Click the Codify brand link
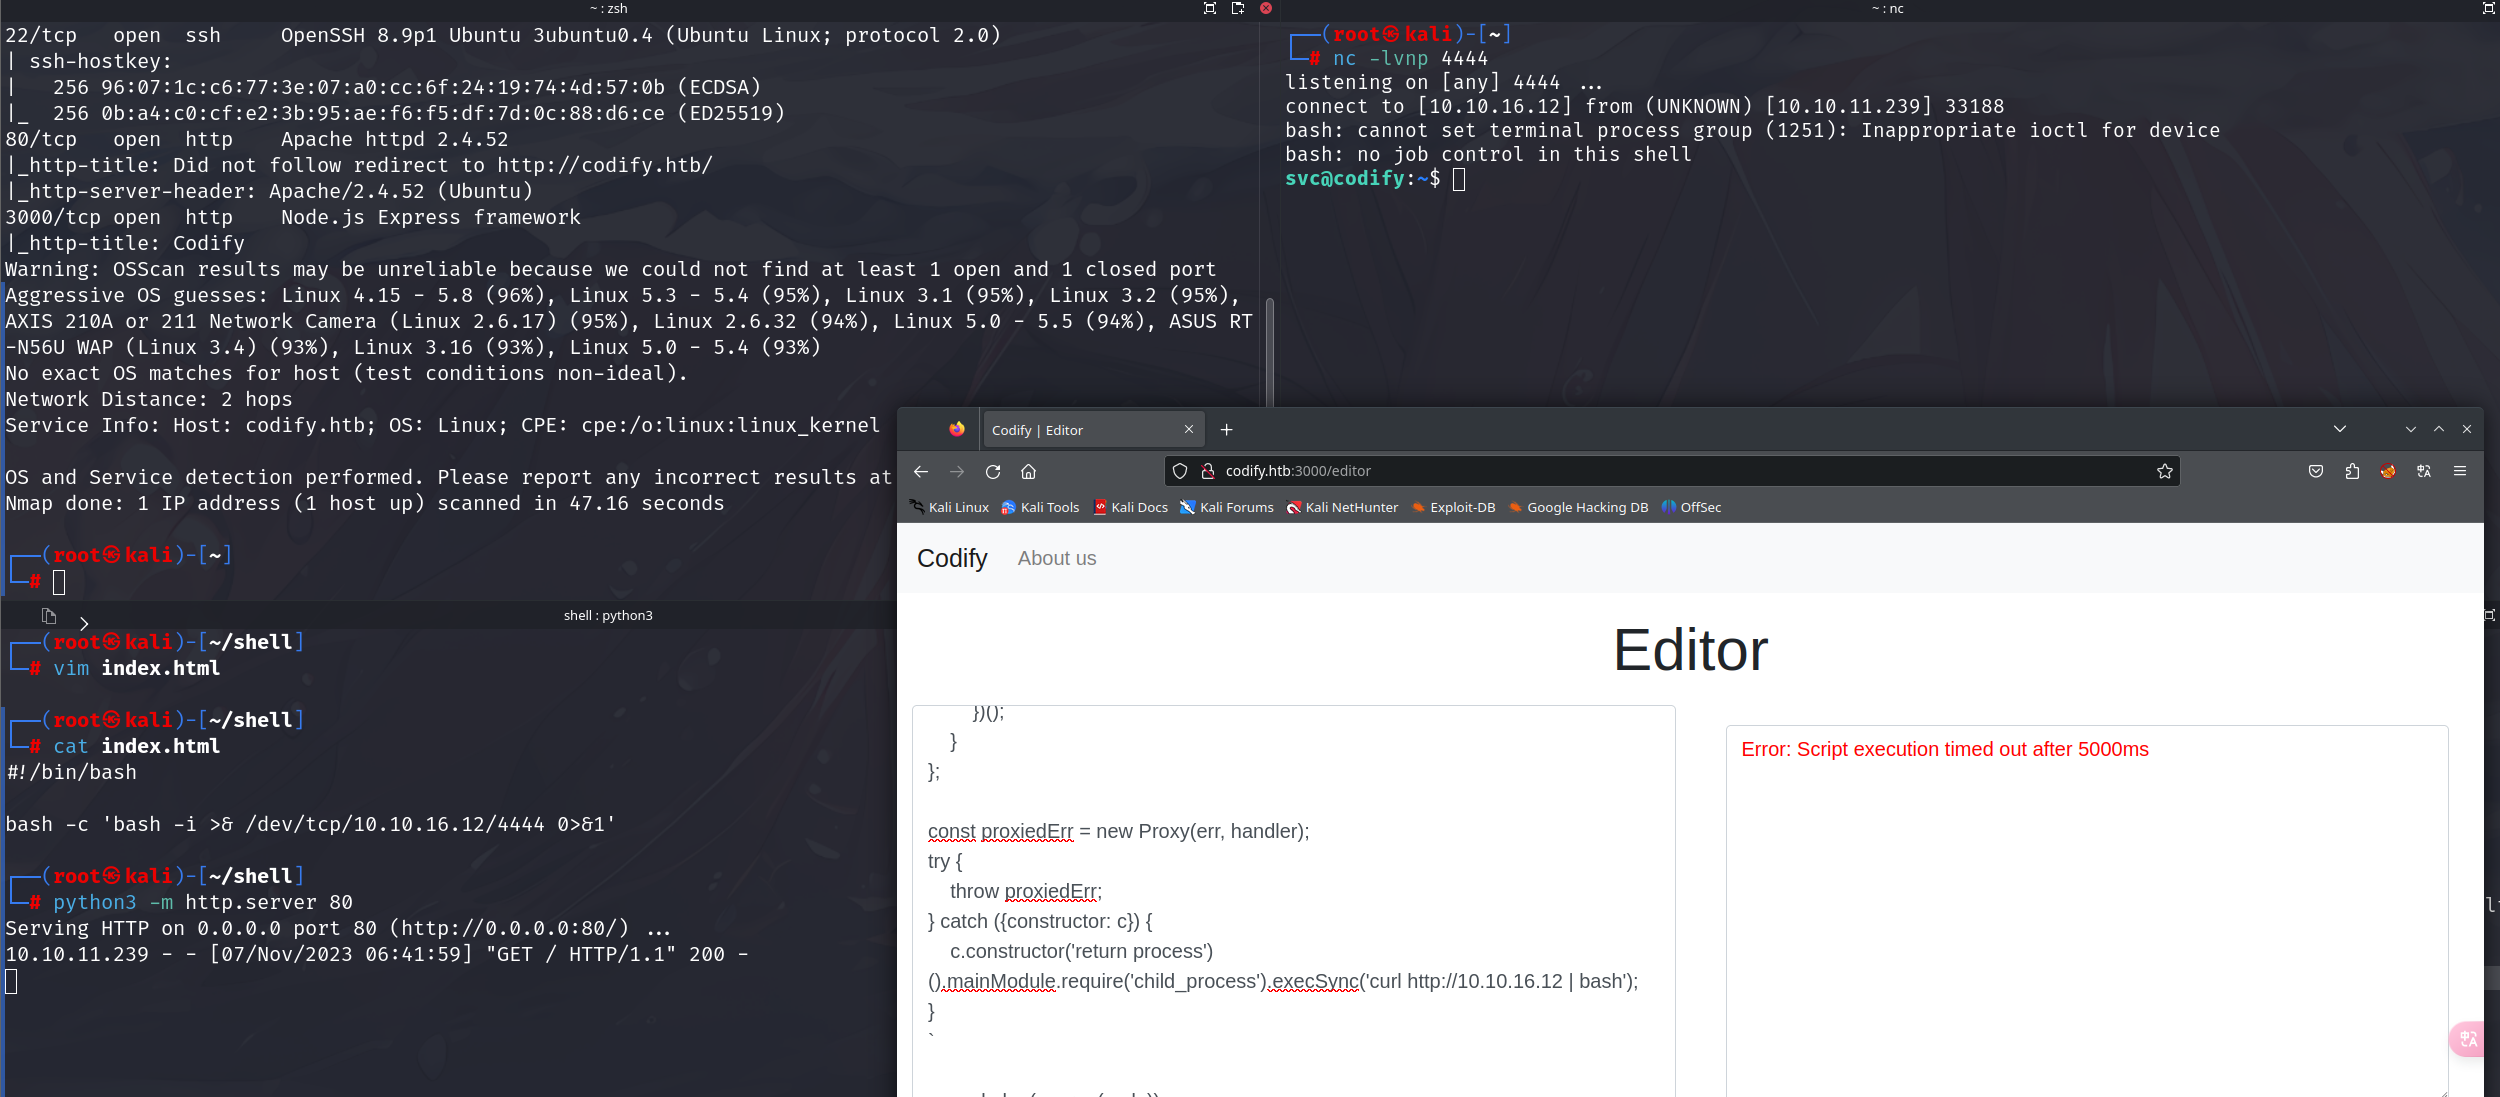 pyautogui.click(x=951, y=558)
